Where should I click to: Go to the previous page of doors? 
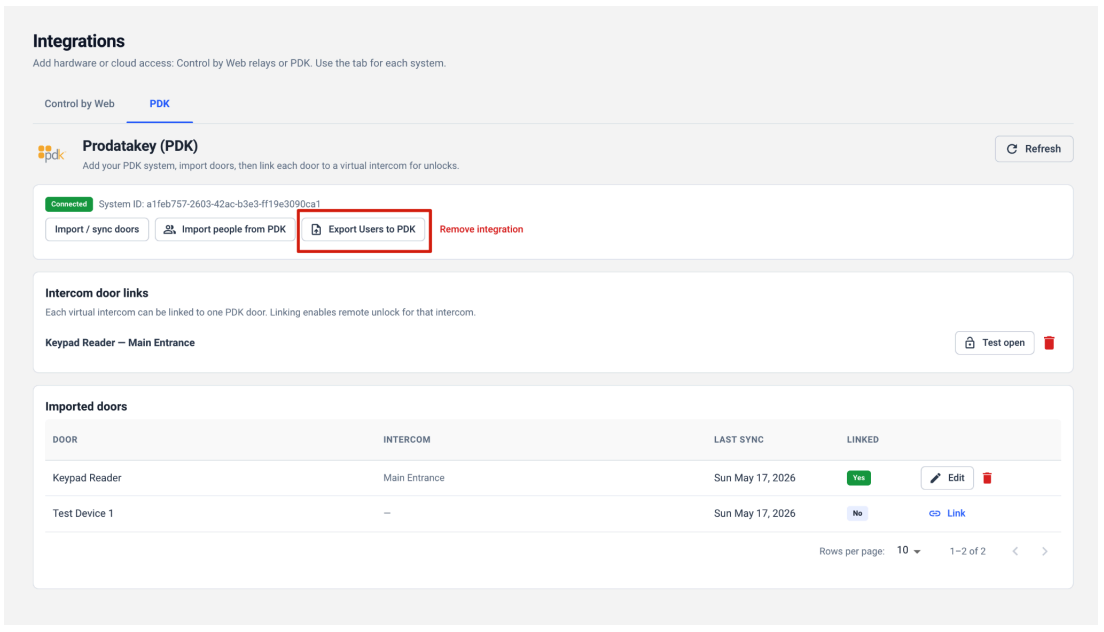tap(1015, 551)
